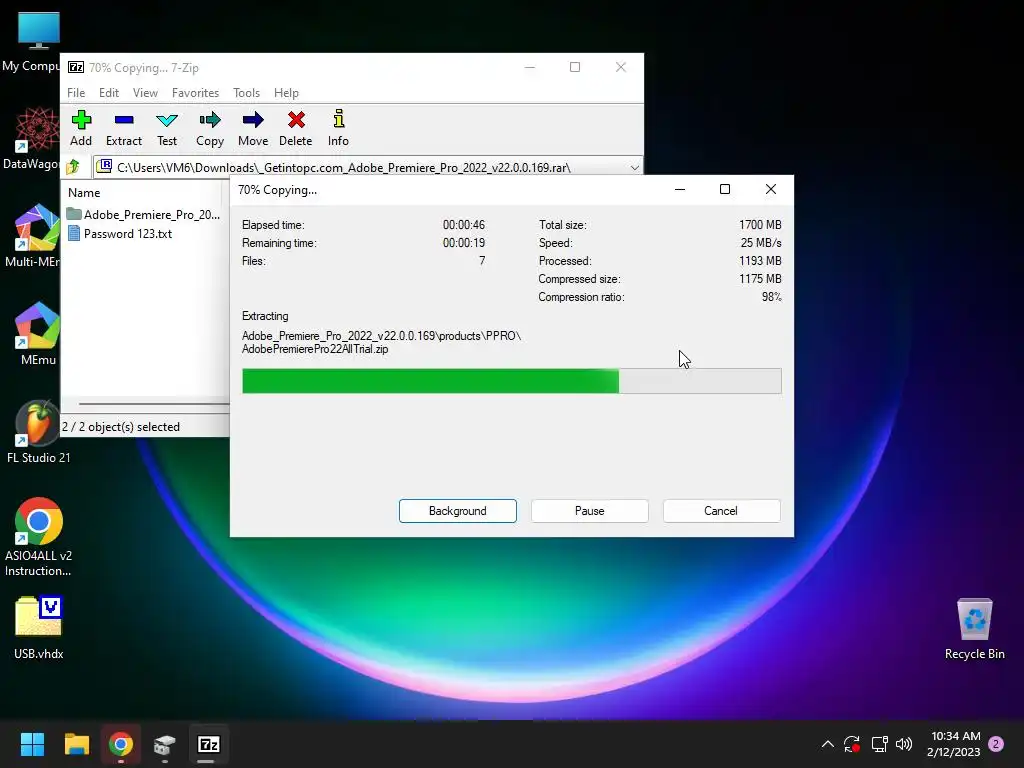Click the Add toolbar icon in 7-Zip

click(x=81, y=128)
